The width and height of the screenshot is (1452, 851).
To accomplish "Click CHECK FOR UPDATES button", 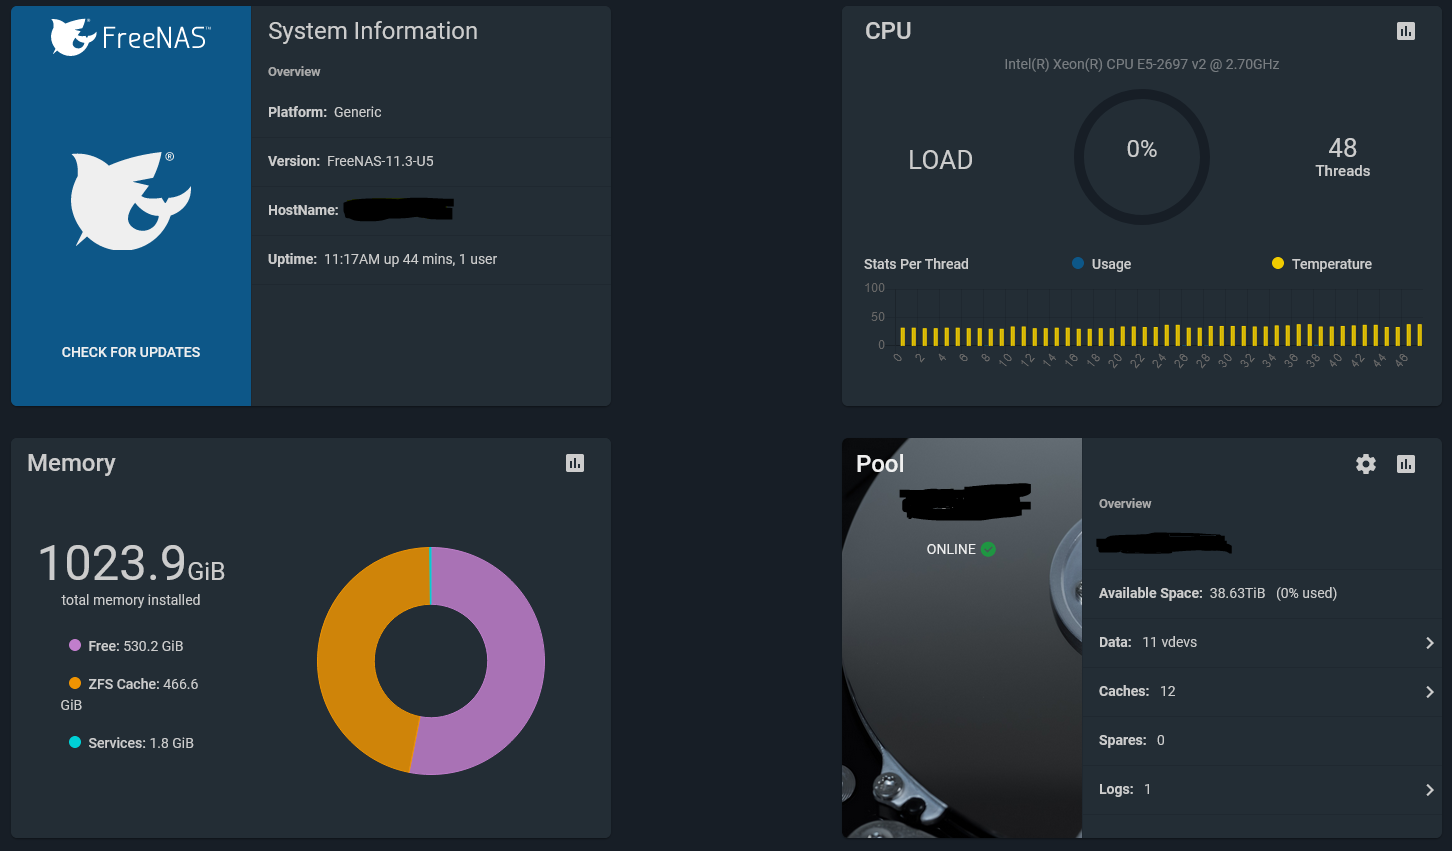I will 131,352.
